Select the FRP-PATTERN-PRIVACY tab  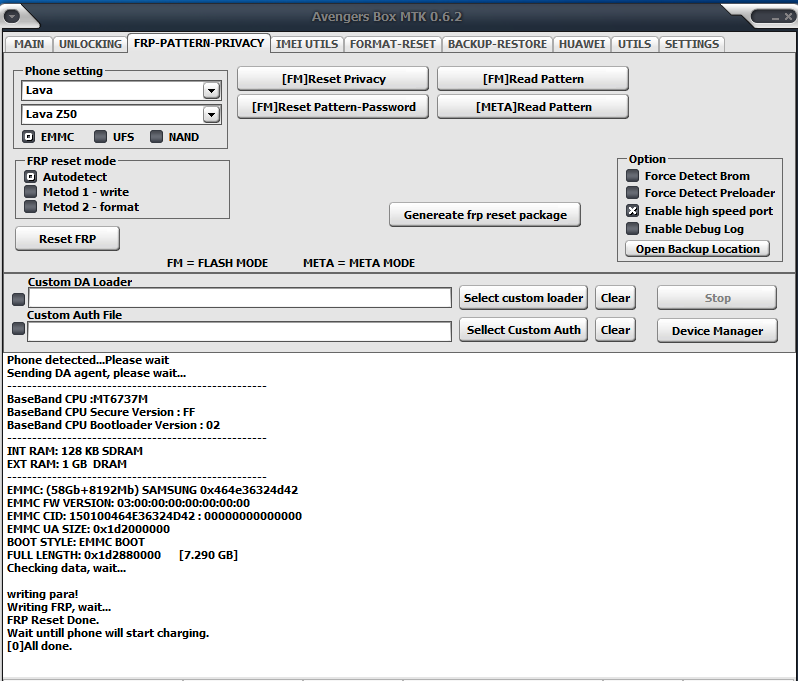(x=199, y=43)
